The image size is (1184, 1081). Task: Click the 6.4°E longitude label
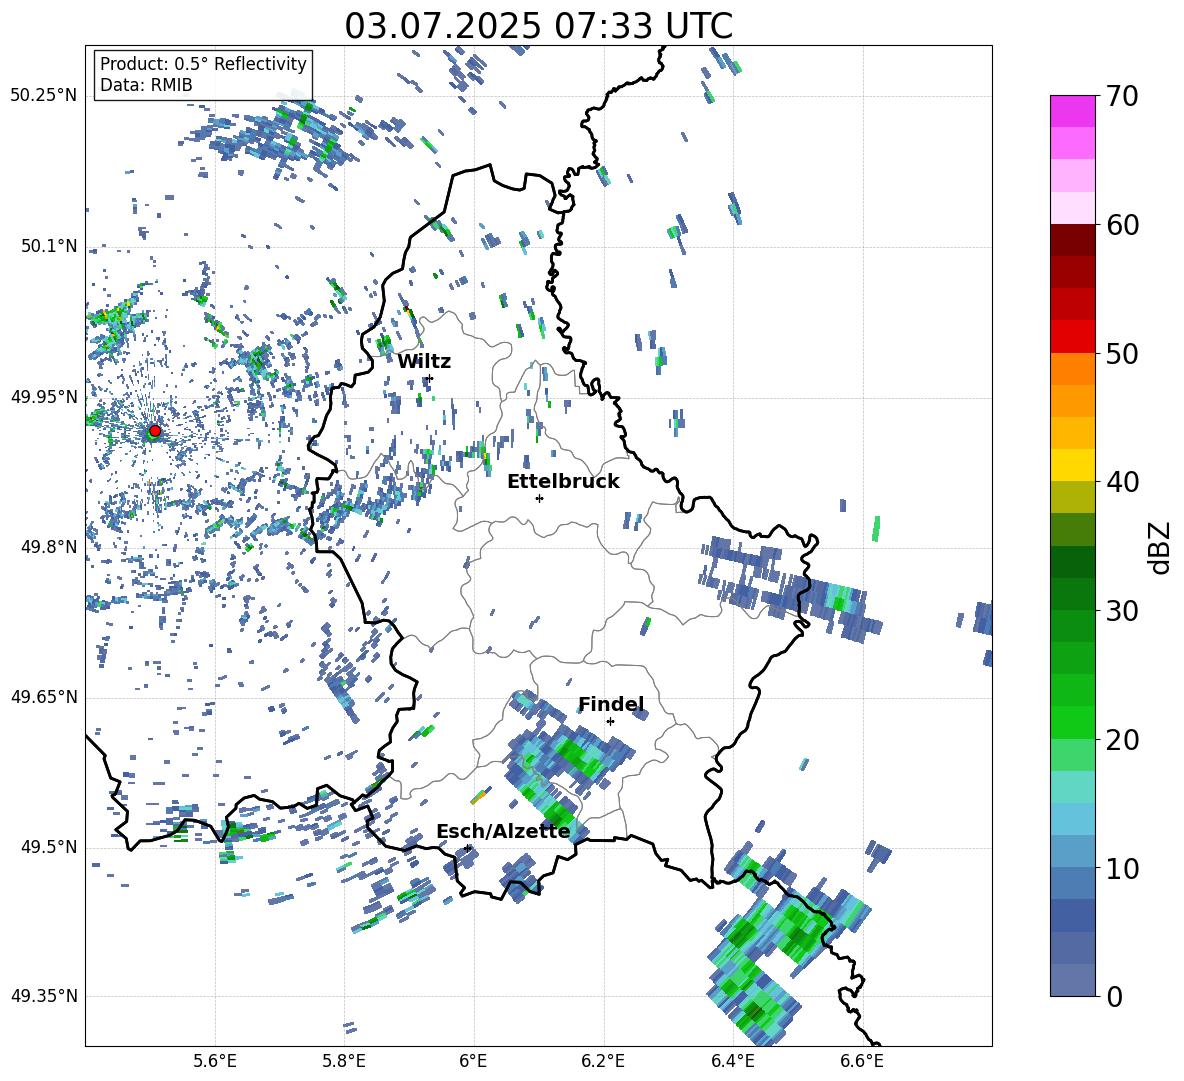[732, 1061]
